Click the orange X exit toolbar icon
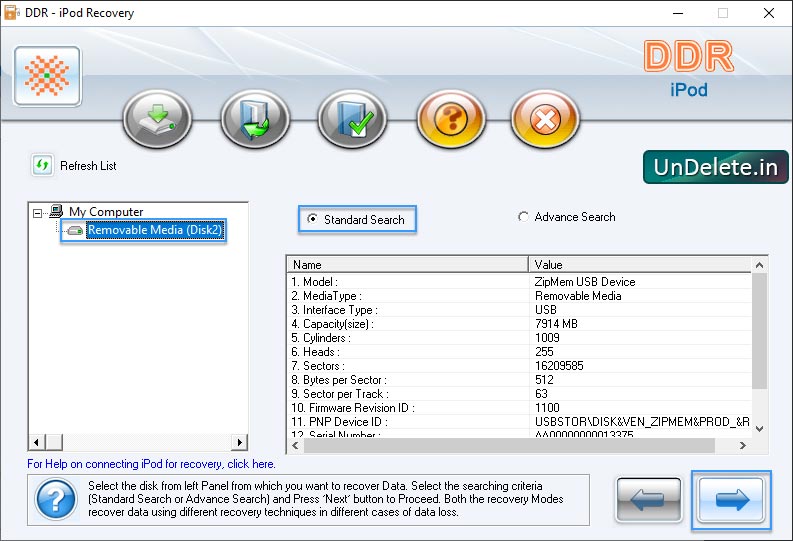This screenshot has height=541, width=793. [x=545, y=119]
